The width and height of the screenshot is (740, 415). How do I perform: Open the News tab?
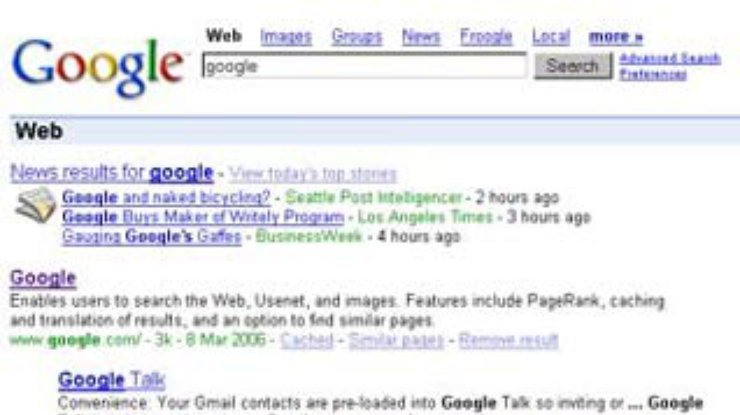click(x=421, y=37)
